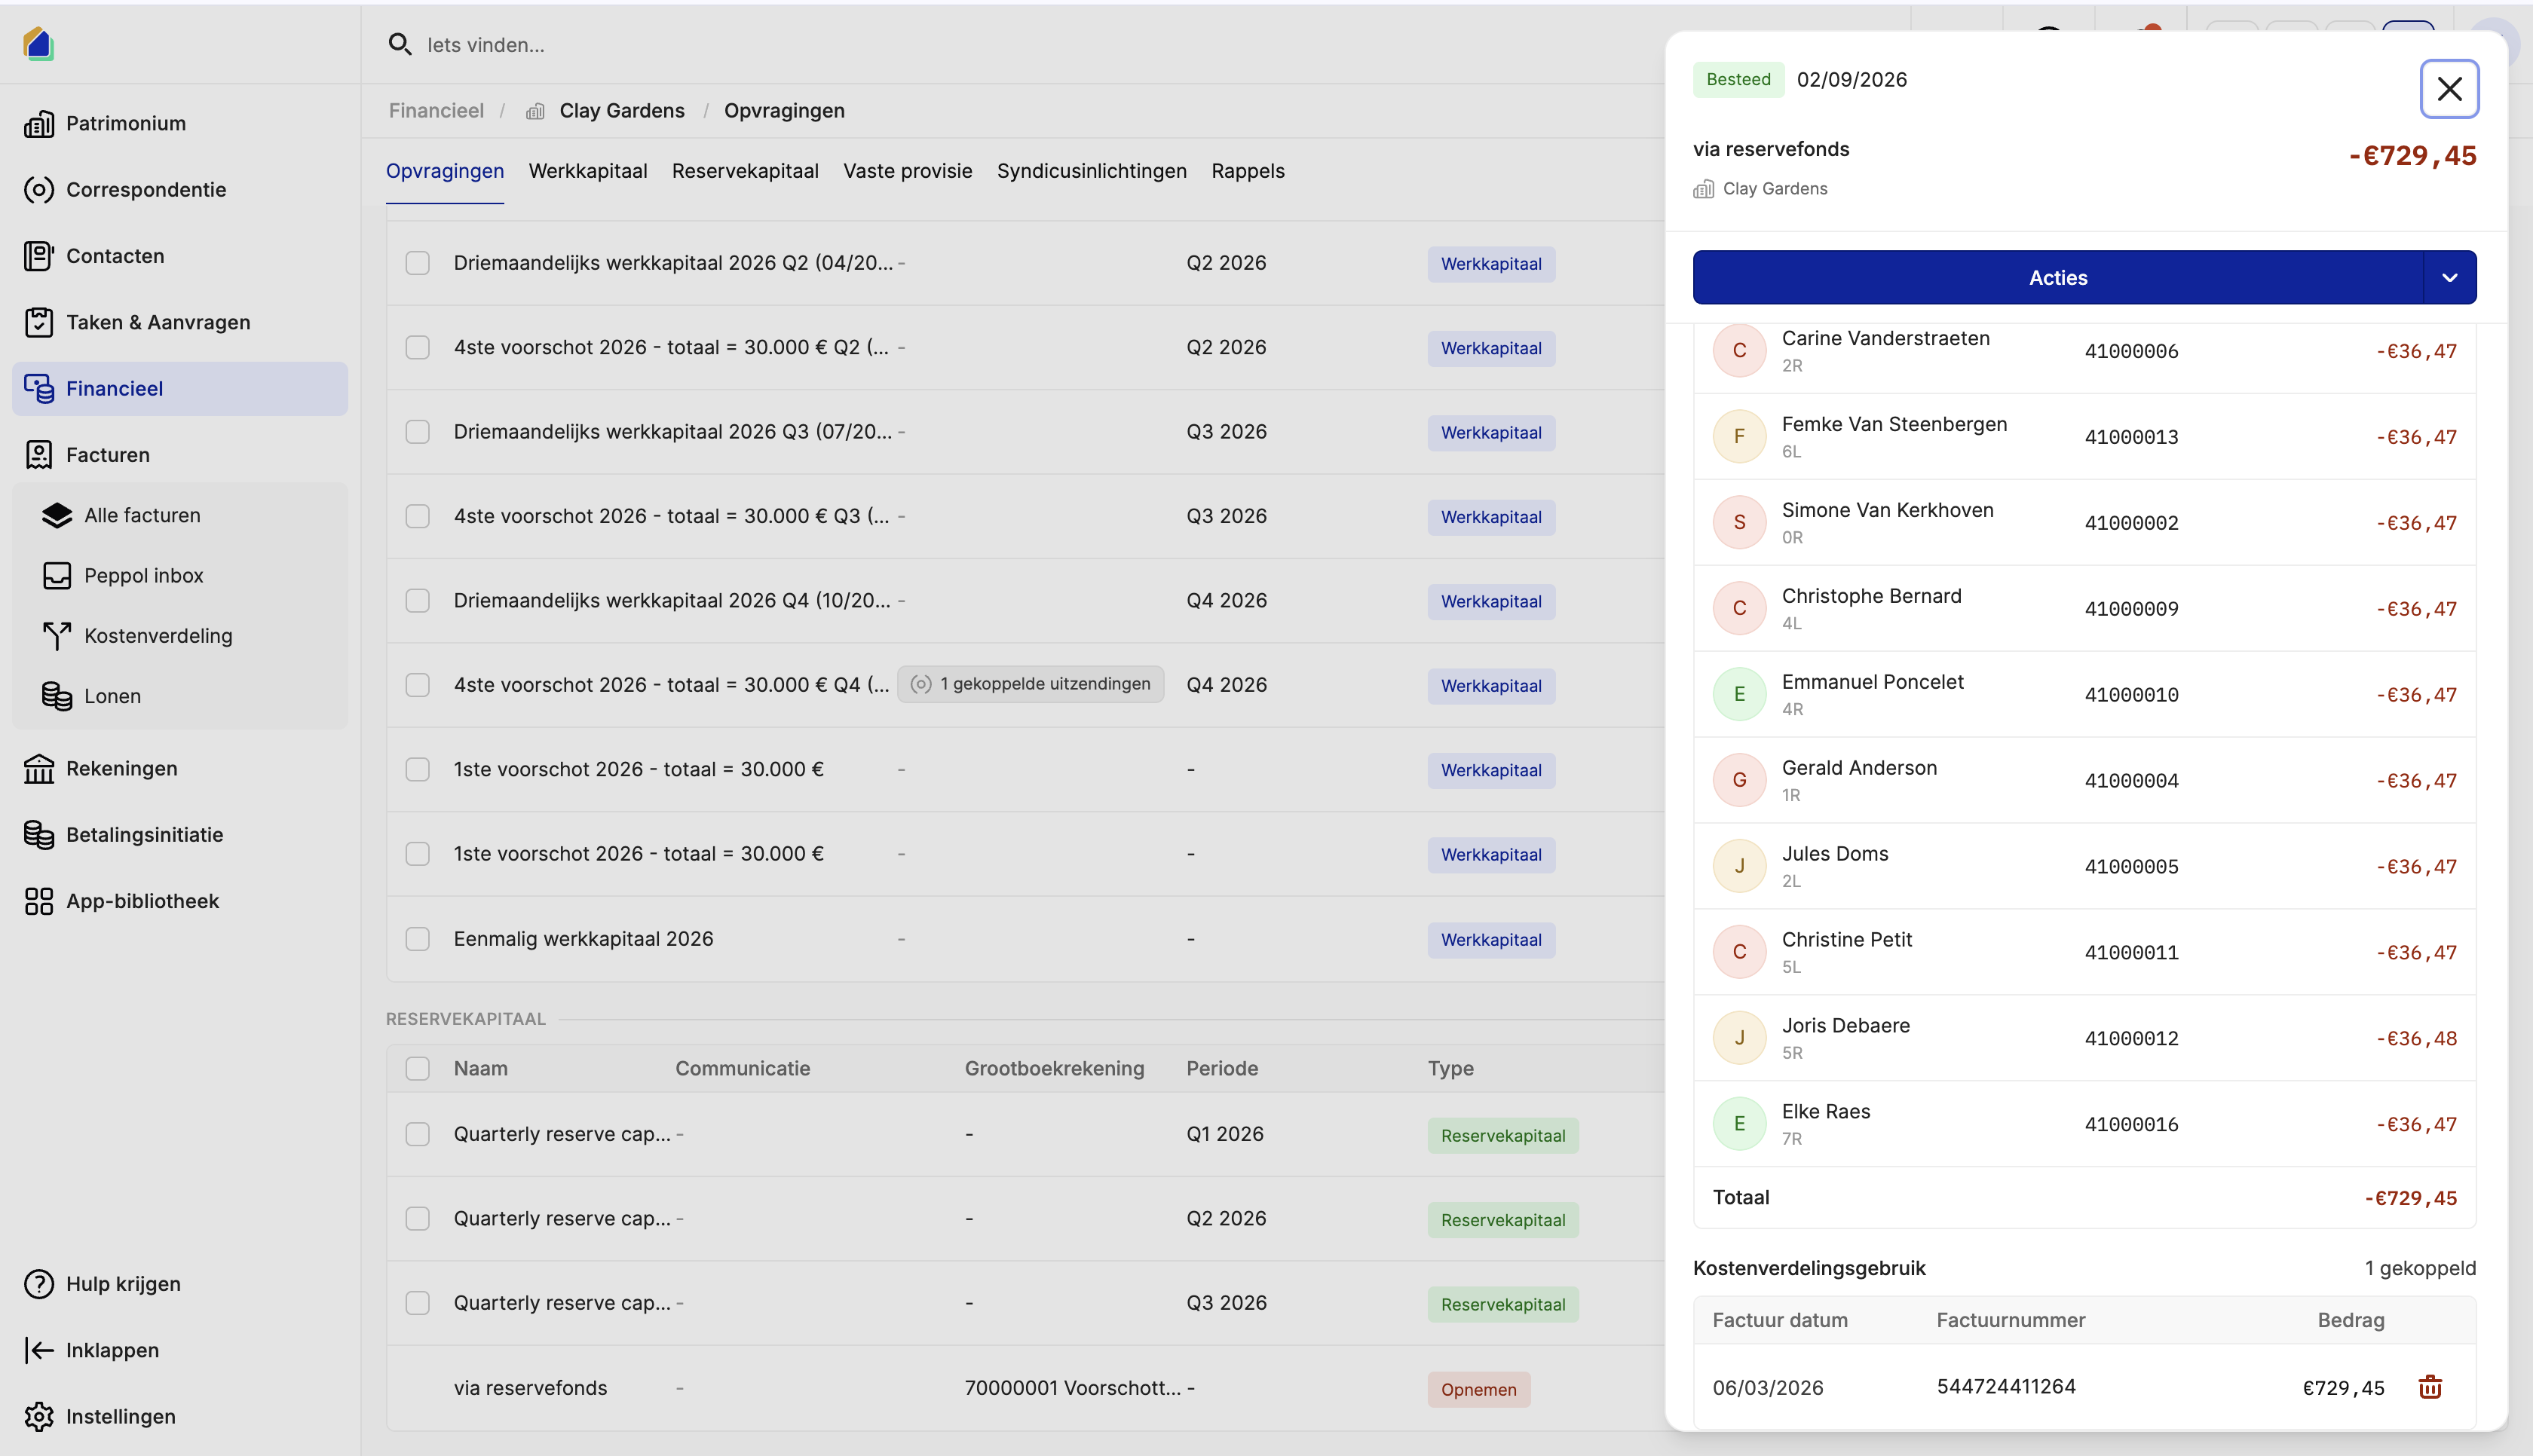The image size is (2533, 1456).
Task: Open Kostenverdeling under Facturen
Action: pos(158,636)
